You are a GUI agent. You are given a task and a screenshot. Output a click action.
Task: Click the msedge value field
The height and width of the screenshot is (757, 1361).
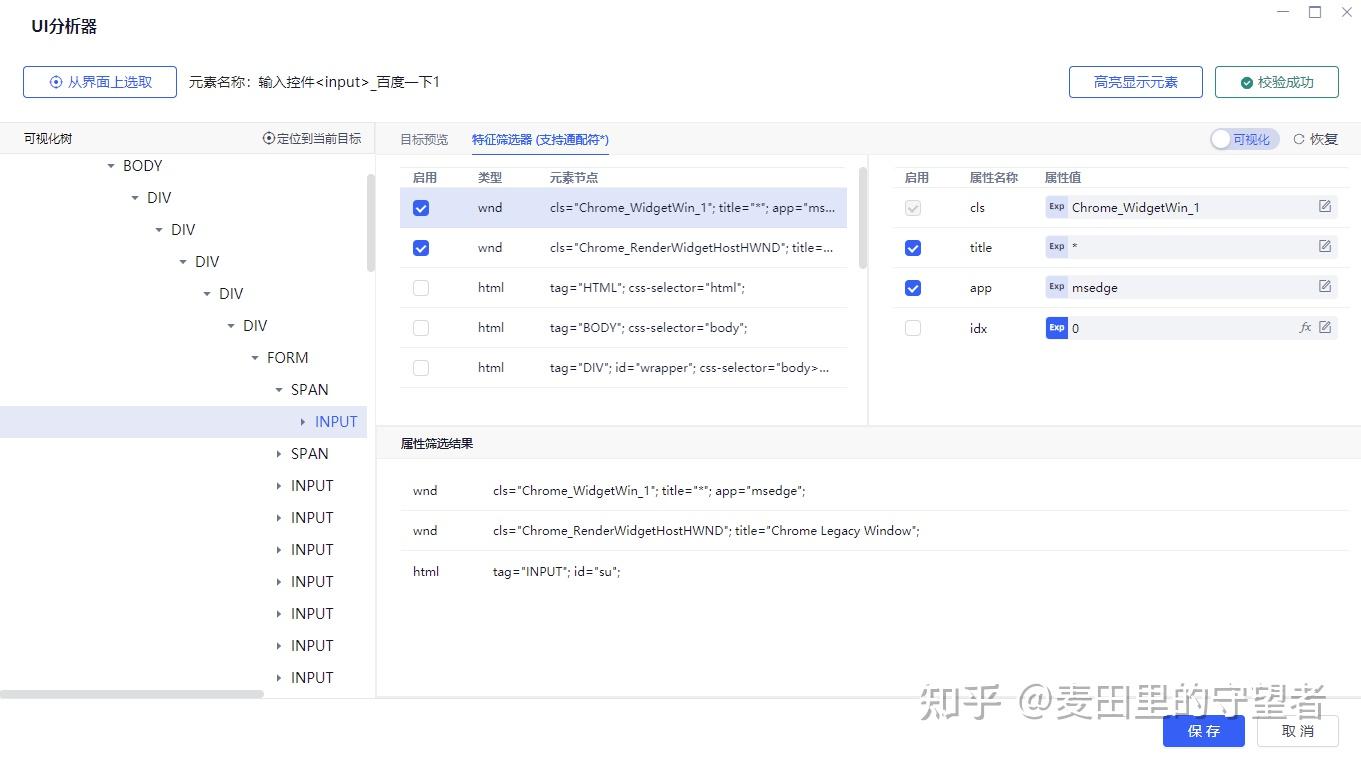pyautogui.click(x=1191, y=287)
